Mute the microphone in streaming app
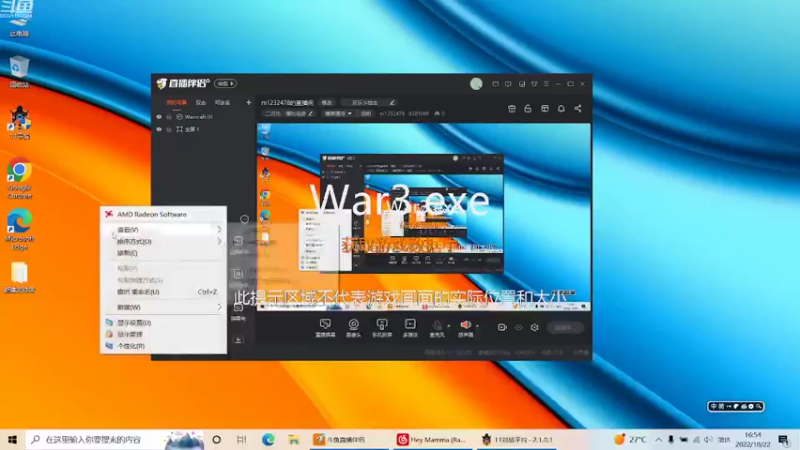 (437, 327)
